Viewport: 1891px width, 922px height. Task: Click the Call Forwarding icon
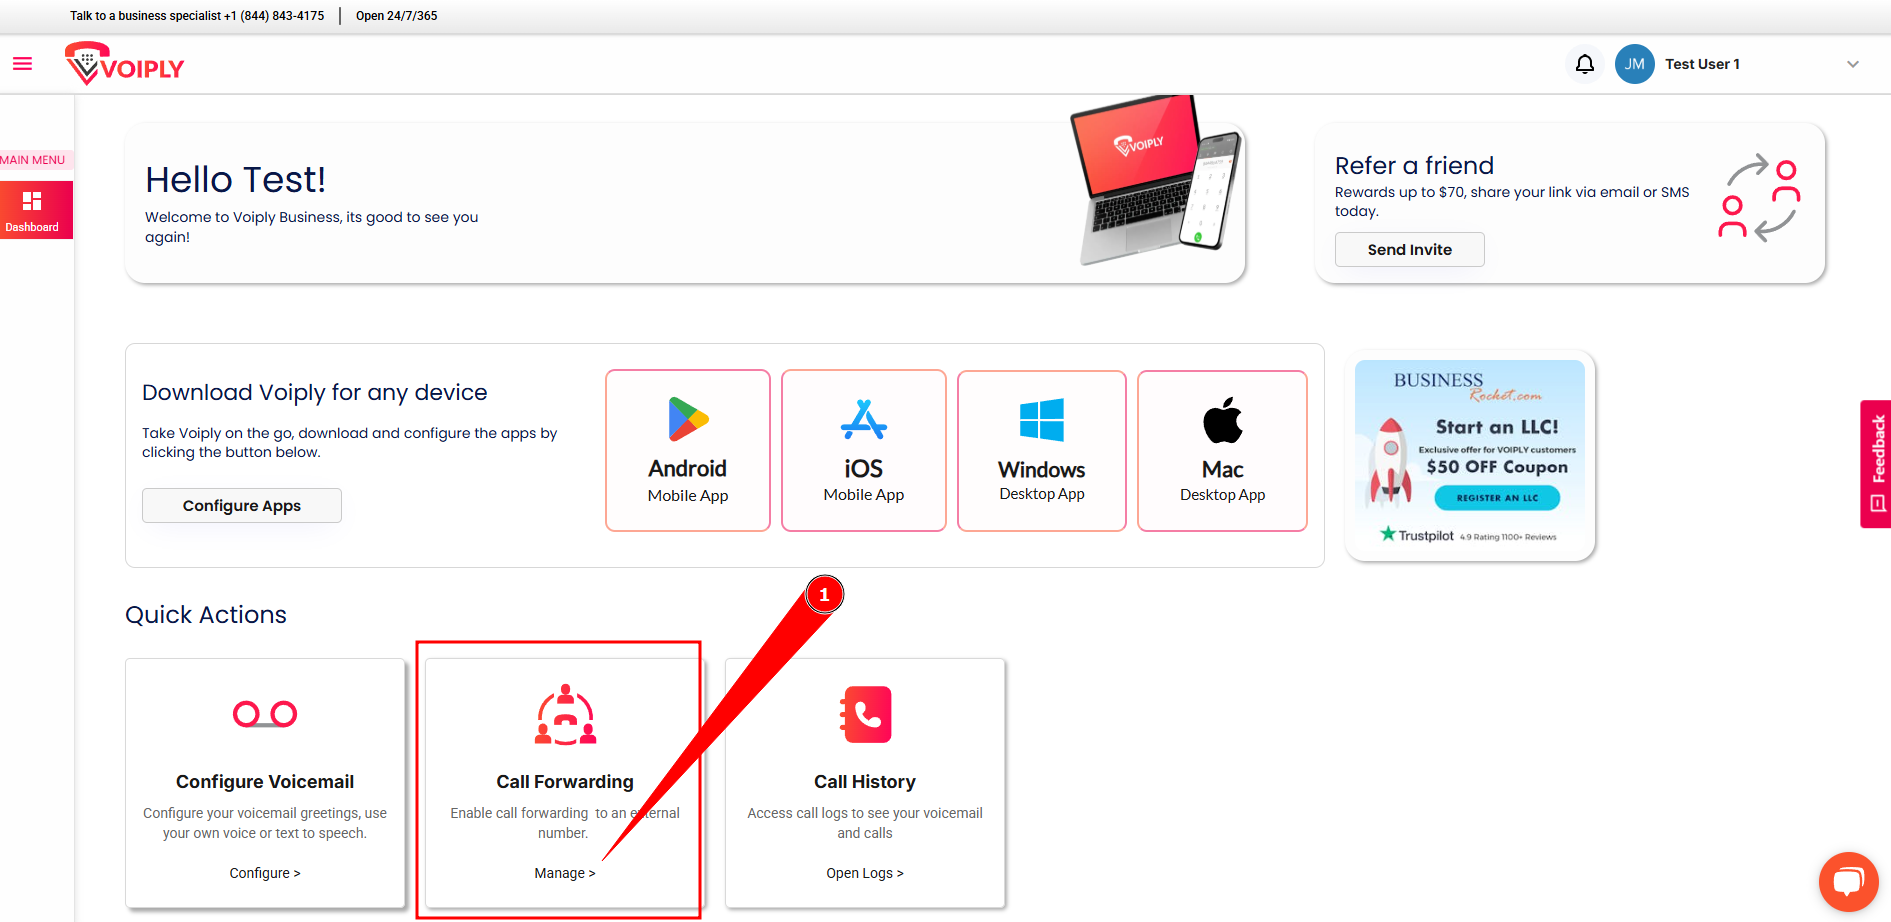coord(565,714)
